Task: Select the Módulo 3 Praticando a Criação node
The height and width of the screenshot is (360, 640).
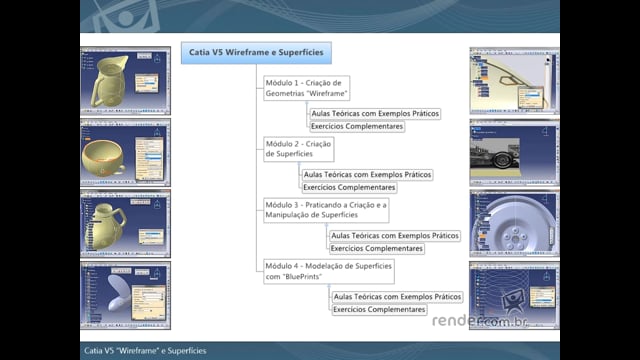Action: click(x=326, y=210)
